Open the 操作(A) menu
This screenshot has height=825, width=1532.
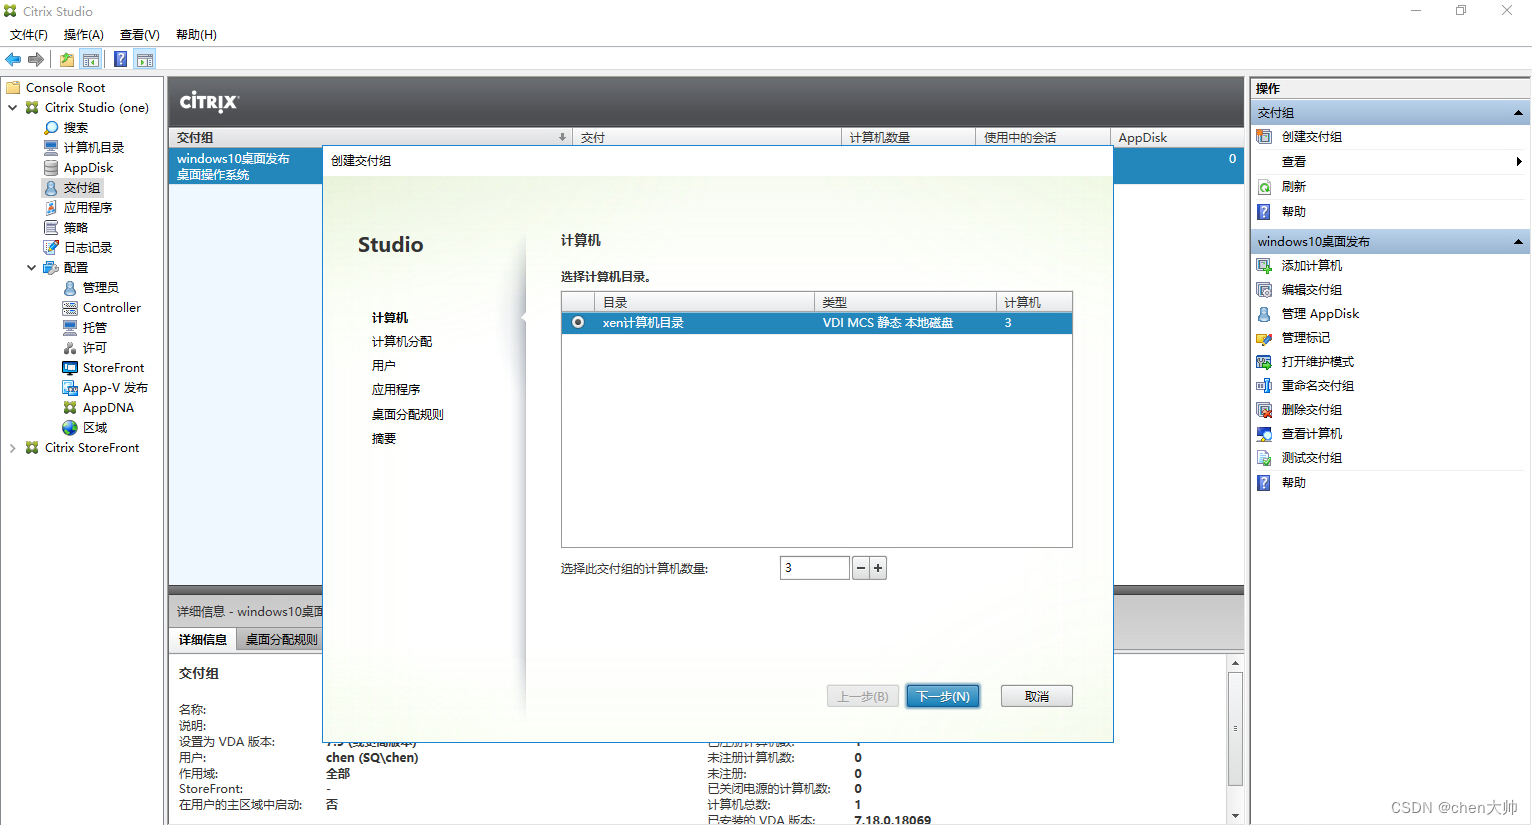click(x=84, y=35)
